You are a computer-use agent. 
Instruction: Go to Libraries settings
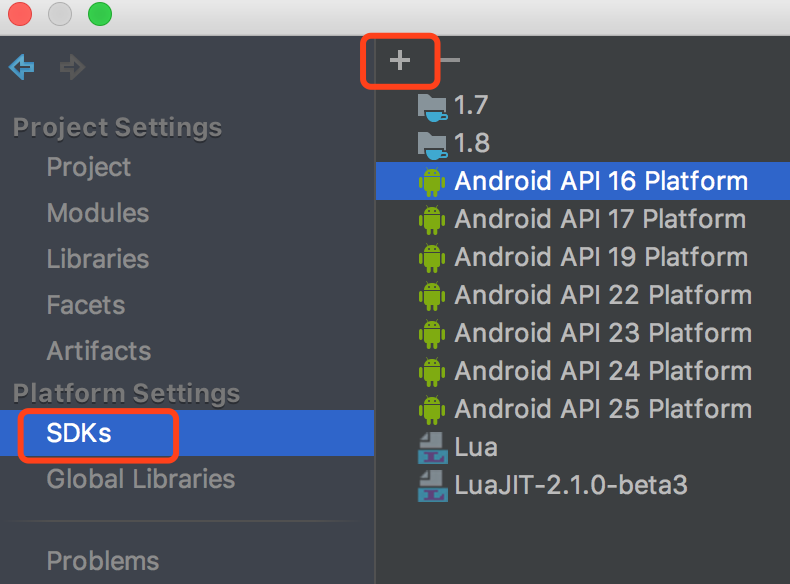tap(97, 259)
